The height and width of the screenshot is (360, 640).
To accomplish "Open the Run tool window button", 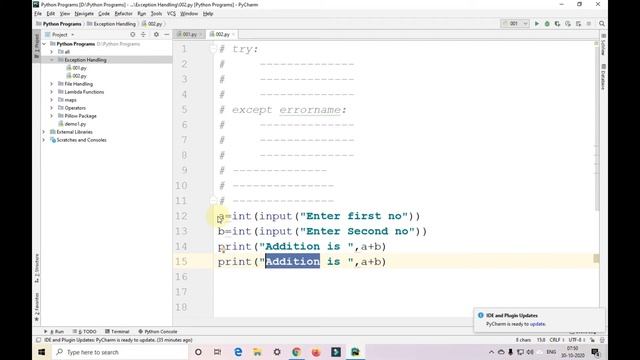I will pos(54,331).
